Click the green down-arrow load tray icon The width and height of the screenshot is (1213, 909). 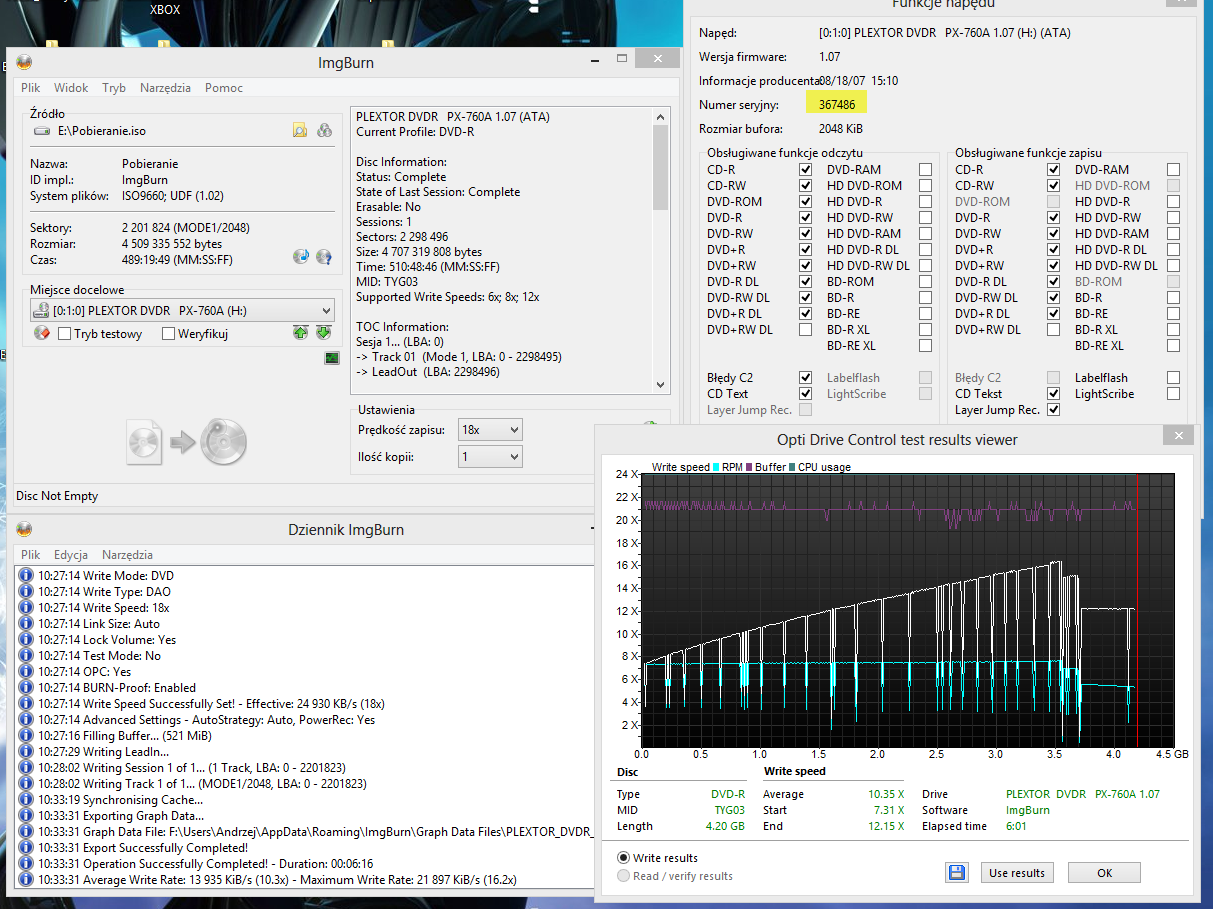click(323, 333)
